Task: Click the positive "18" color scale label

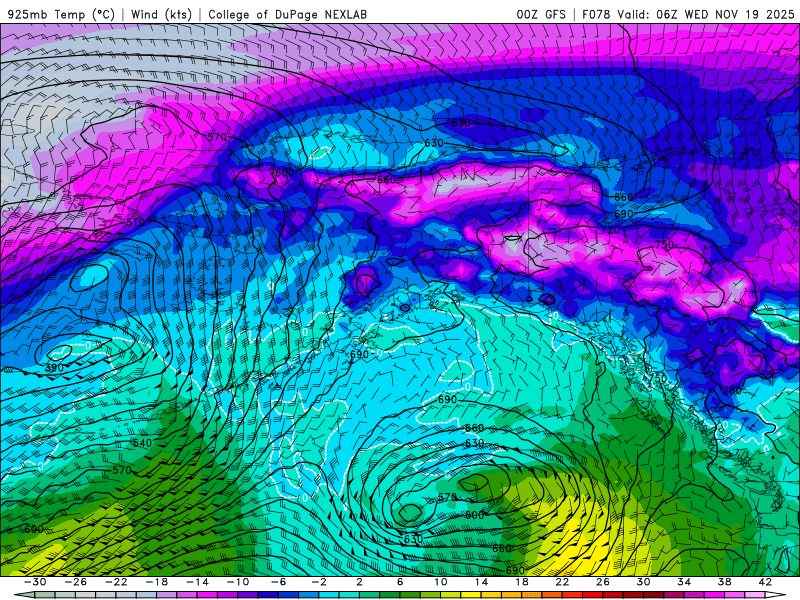Action: (522, 582)
